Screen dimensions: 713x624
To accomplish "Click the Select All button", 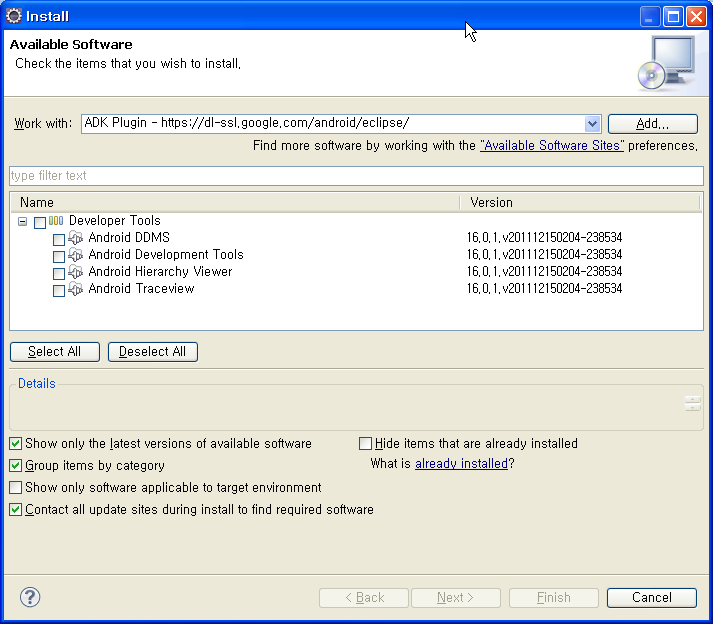I will [55, 352].
